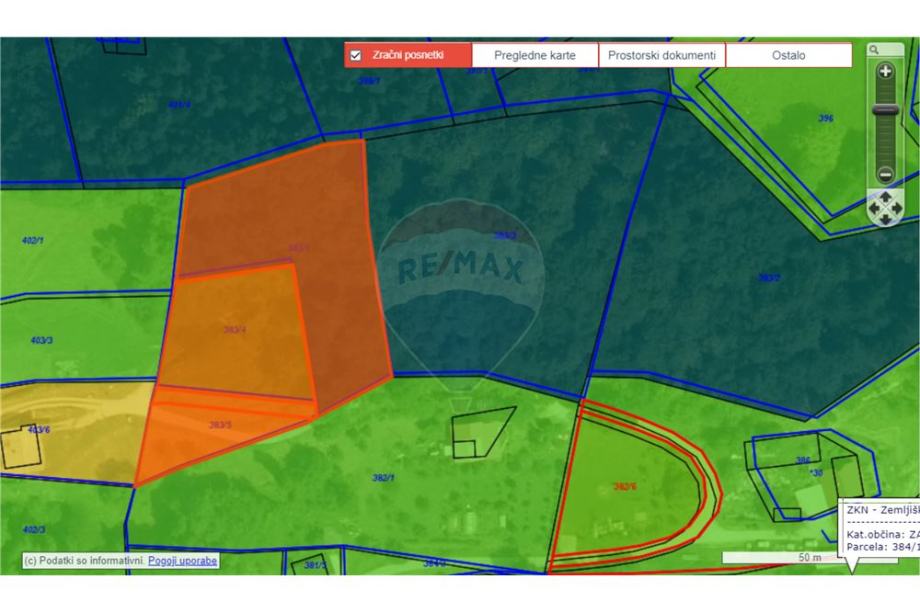Viewport: 920px width, 613px height.
Task: Open the Pregledne karte tab
Action: coord(535,56)
